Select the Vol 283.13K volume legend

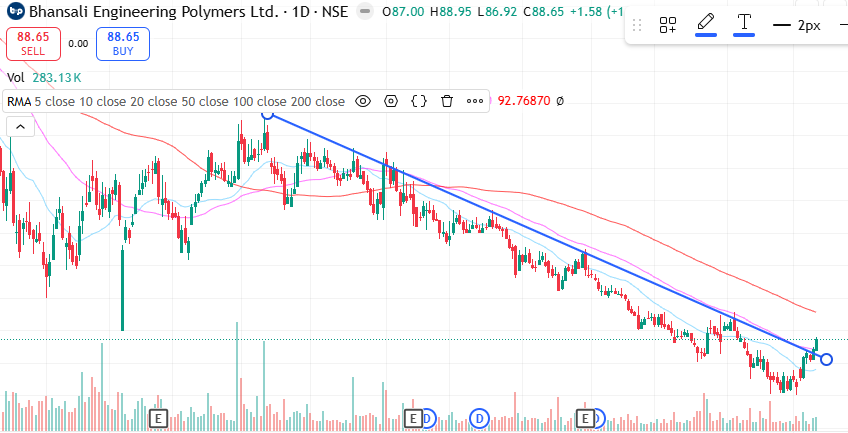click(x=44, y=78)
